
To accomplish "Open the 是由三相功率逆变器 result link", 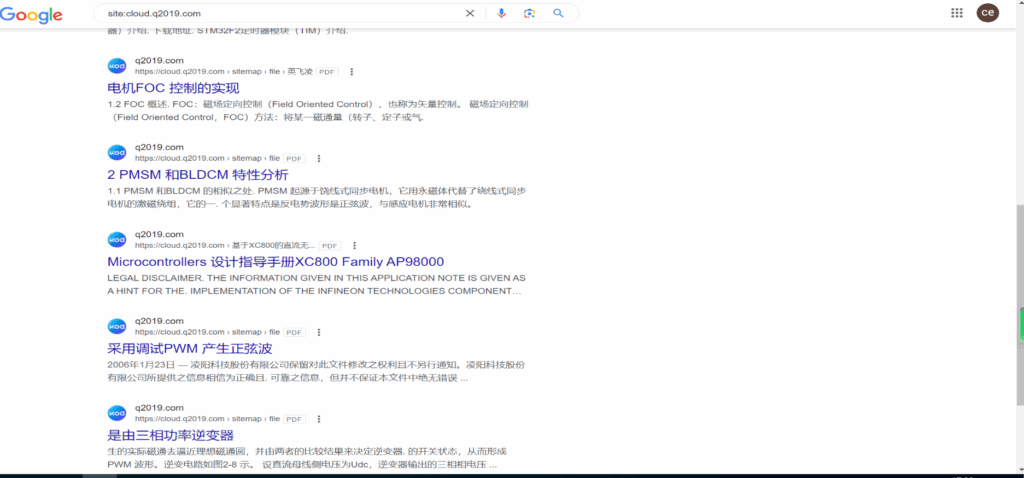I will [170, 436].
